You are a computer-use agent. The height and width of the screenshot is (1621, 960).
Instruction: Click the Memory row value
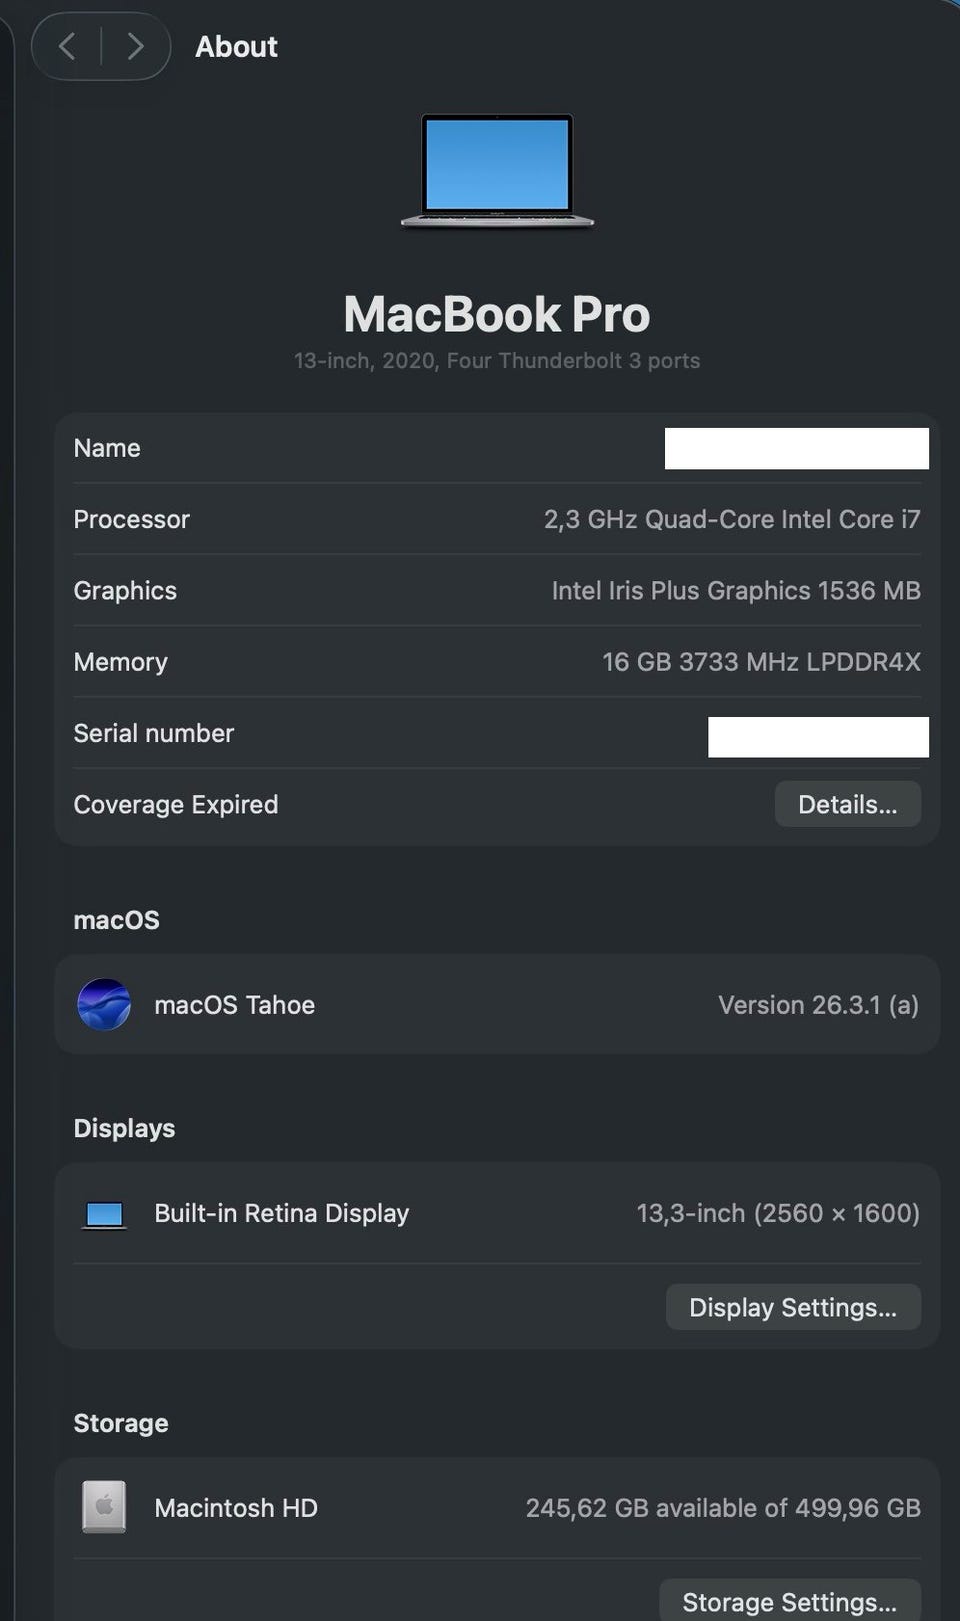click(x=760, y=662)
